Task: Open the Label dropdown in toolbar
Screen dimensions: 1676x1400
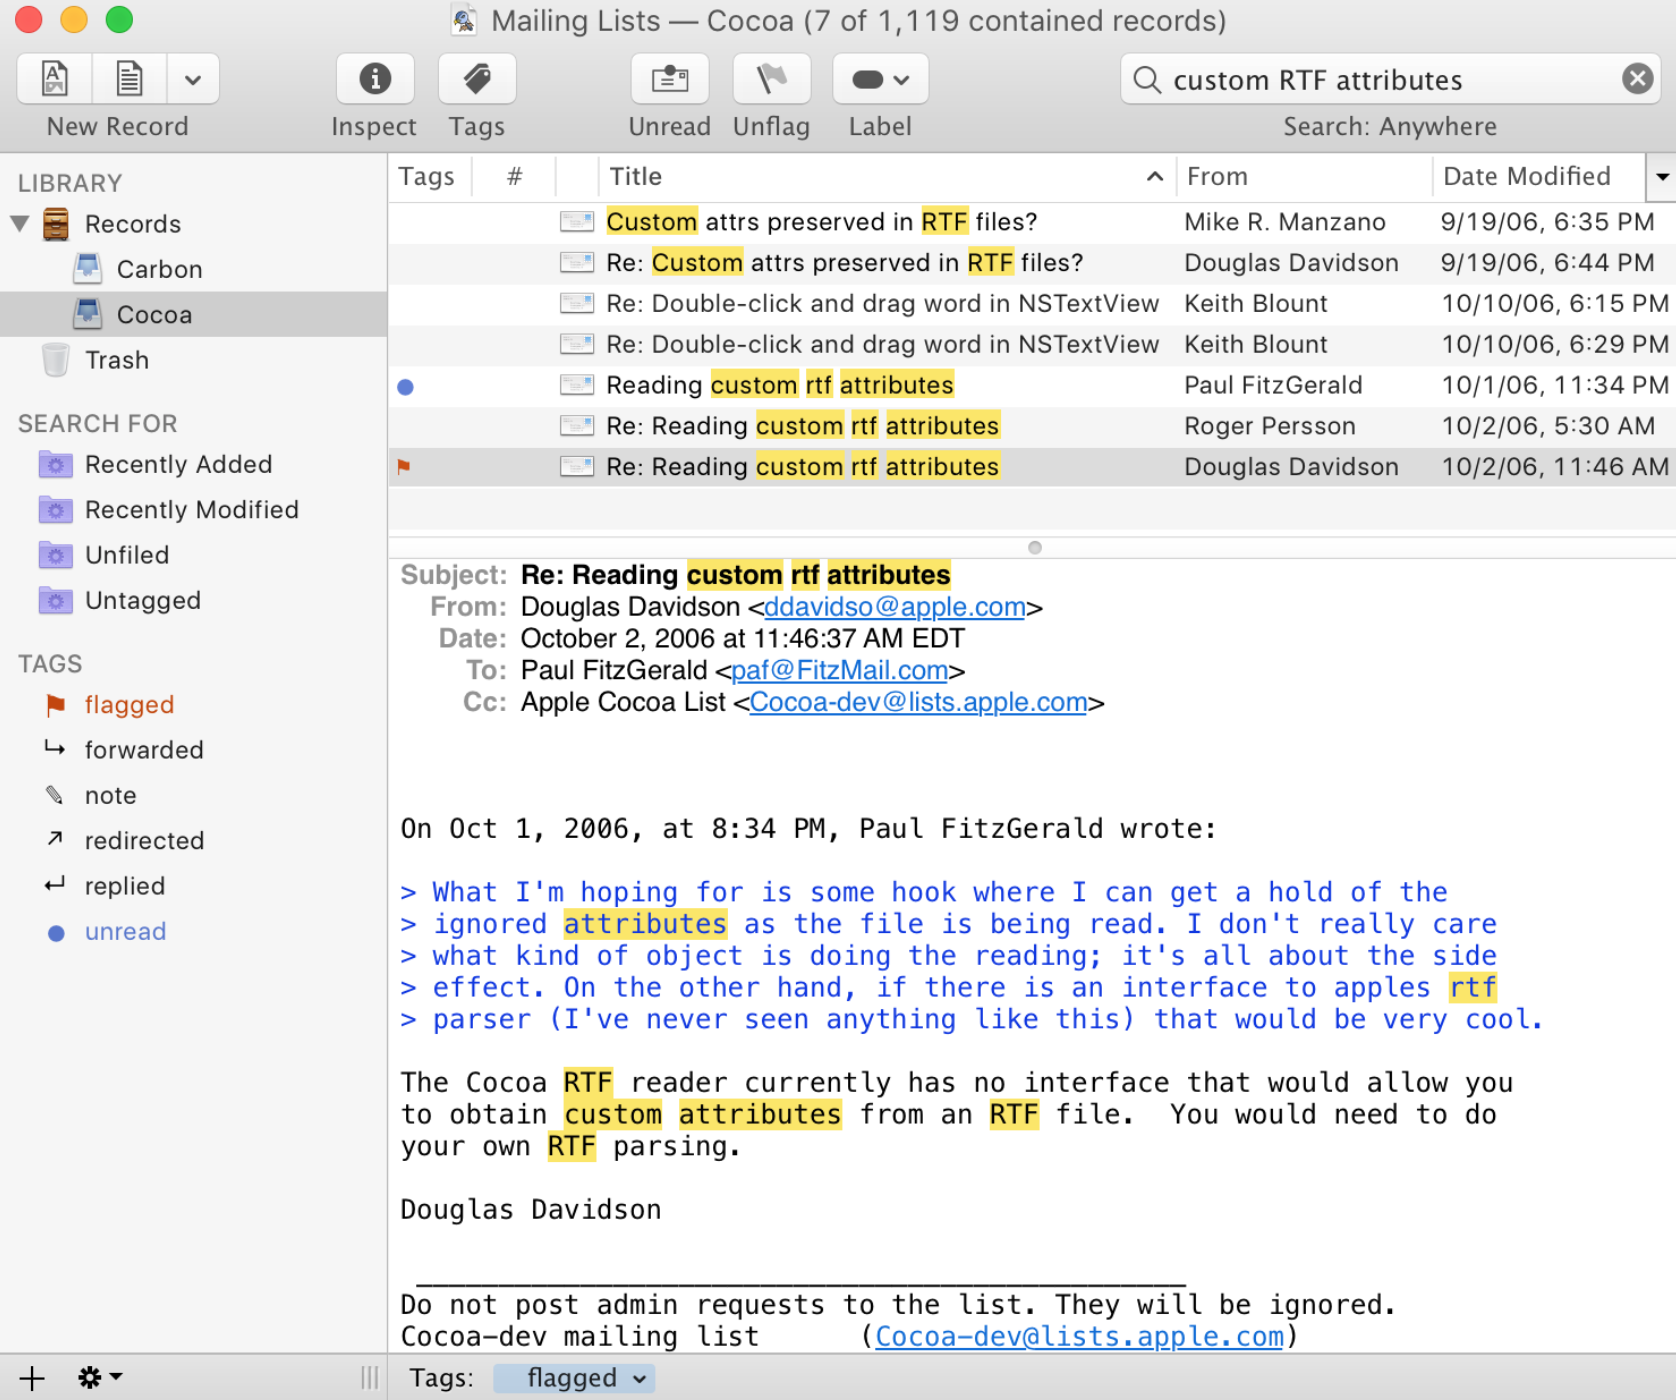Action: pyautogui.click(x=880, y=78)
